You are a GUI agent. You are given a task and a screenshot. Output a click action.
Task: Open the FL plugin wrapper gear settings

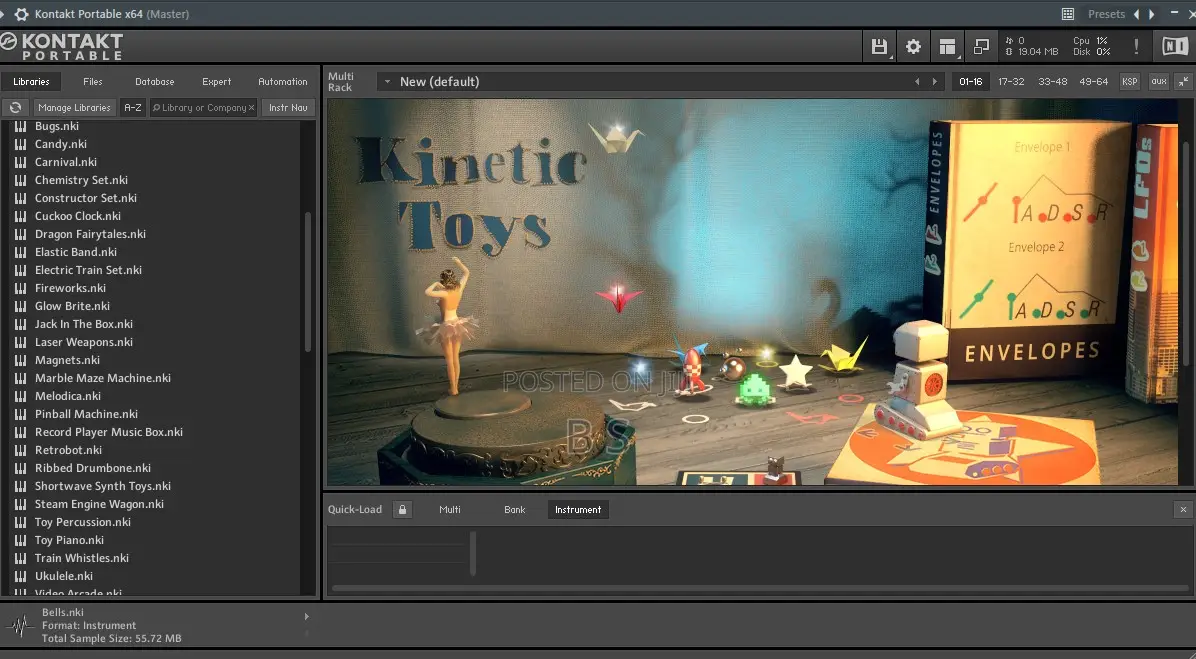coord(21,14)
